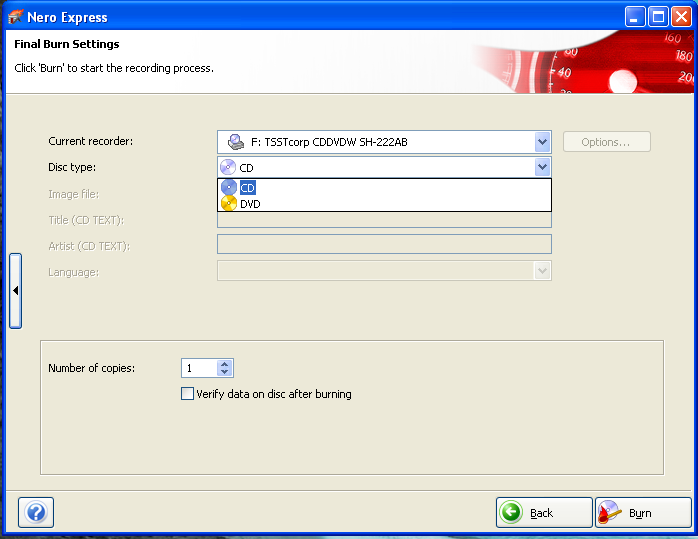Choose DVD in the disc type list
The image size is (698, 539).
(384, 204)
